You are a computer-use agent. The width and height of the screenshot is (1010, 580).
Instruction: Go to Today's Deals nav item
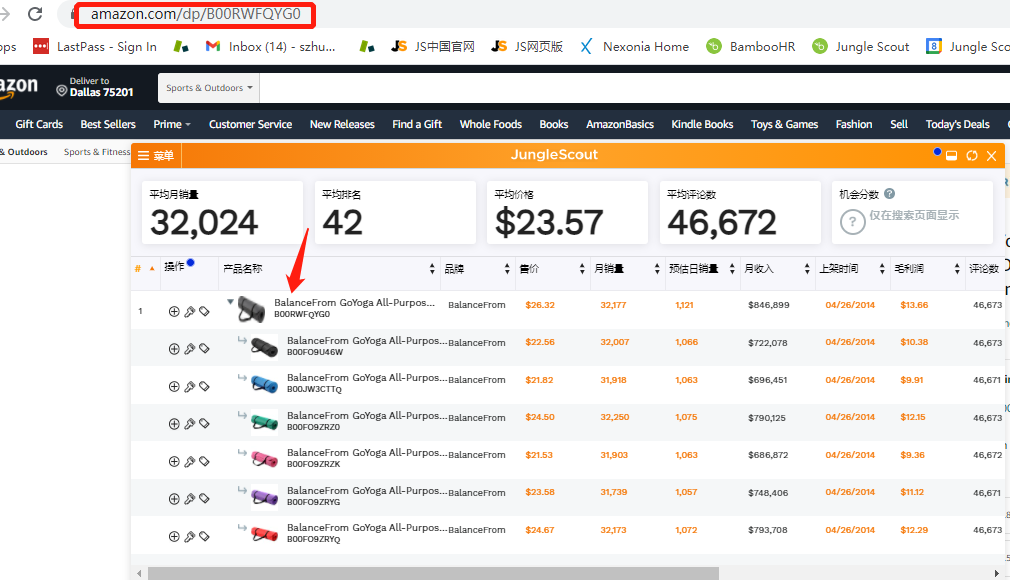957,124
